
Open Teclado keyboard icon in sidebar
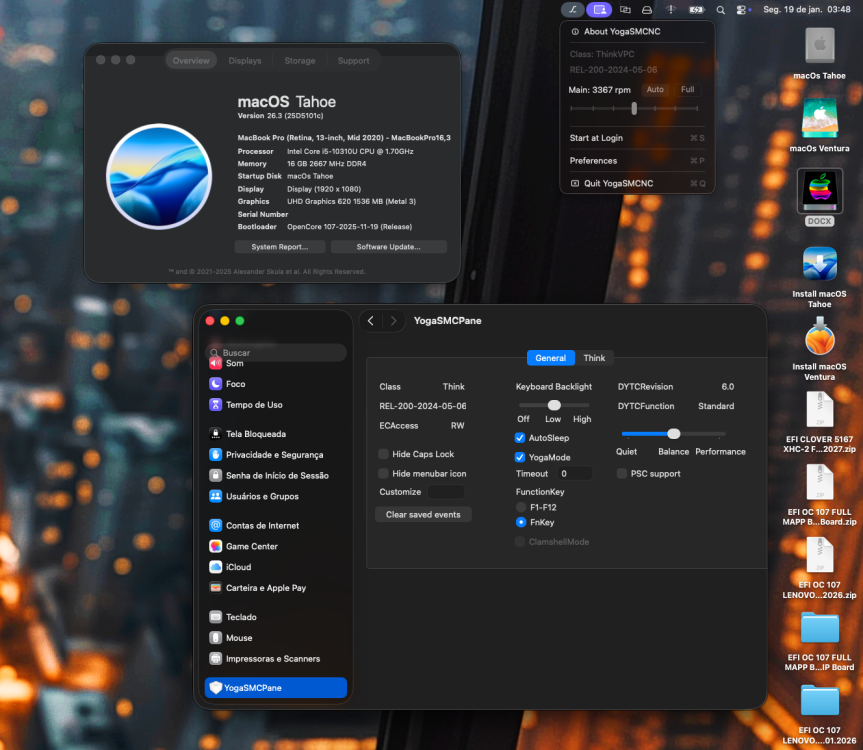click(216, 617)
